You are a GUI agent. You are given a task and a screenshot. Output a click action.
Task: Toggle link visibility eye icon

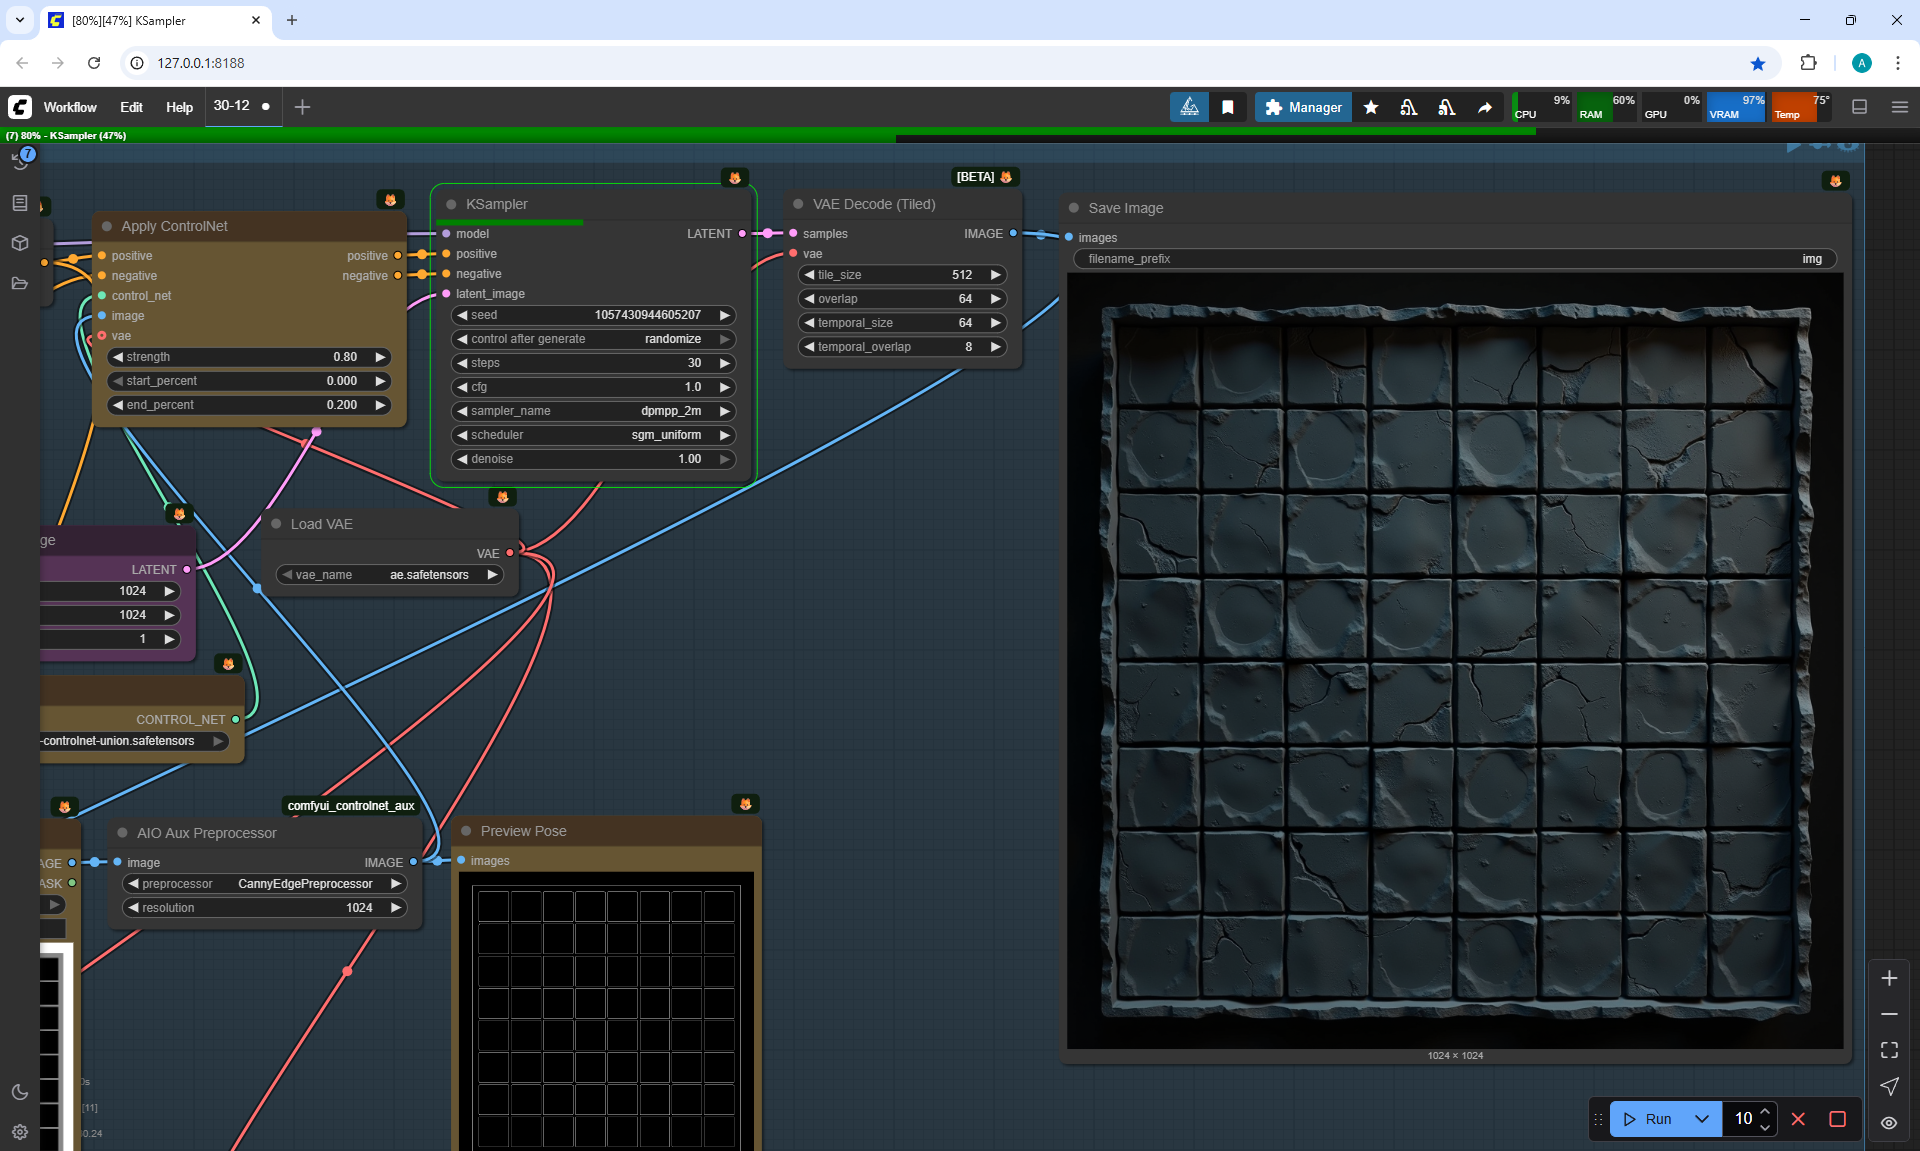pyautogui.click(x=1889, y=1122)
